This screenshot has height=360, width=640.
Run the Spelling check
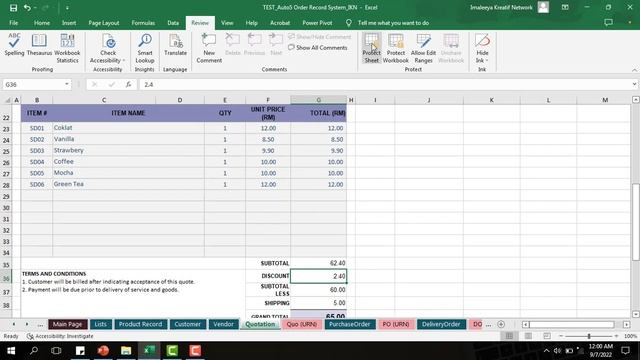coord(14,45)
